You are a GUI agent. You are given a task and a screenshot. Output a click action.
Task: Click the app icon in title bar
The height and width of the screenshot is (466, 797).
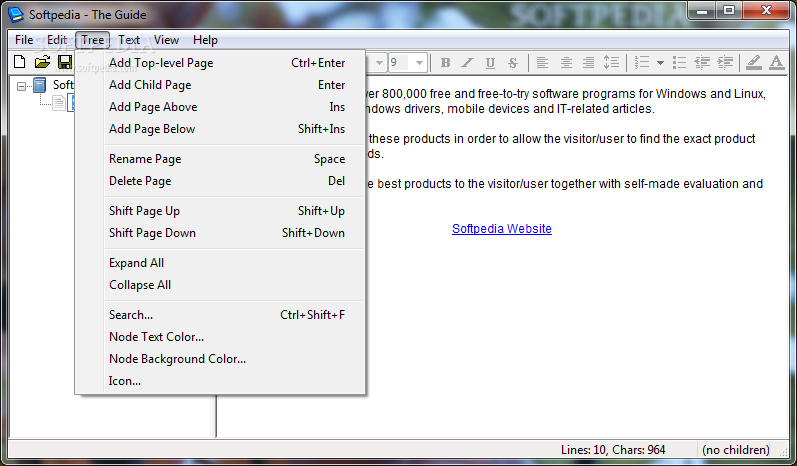[x=16, y=14]
